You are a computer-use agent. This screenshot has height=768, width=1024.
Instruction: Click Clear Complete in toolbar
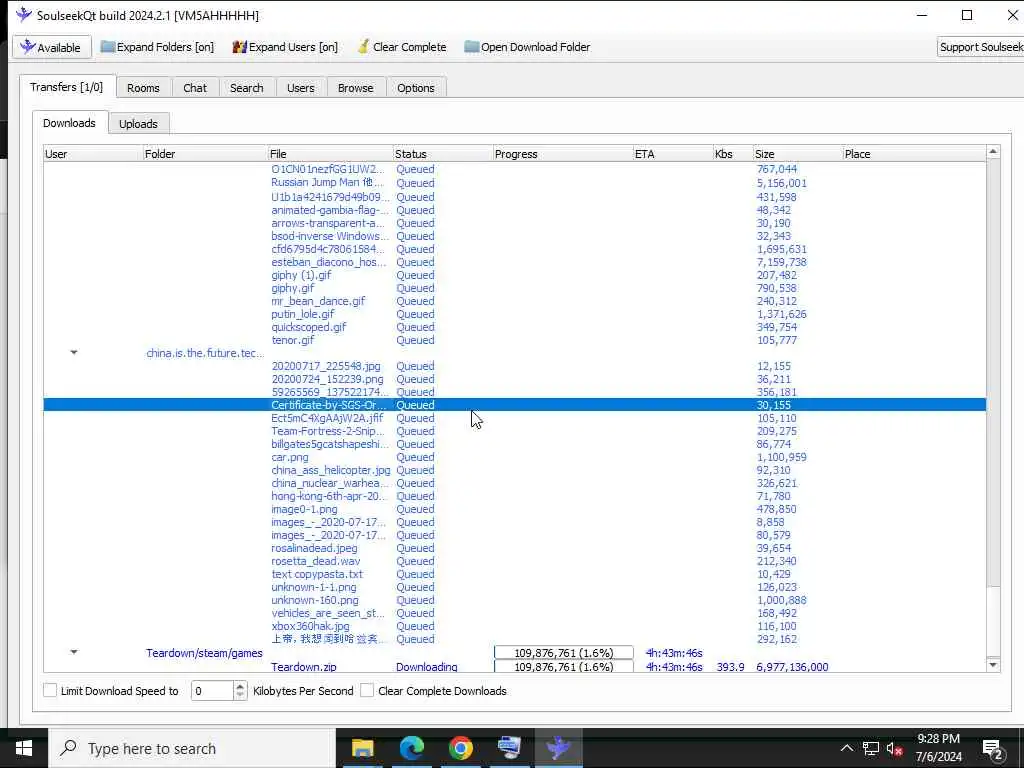(x=402, y=47)
